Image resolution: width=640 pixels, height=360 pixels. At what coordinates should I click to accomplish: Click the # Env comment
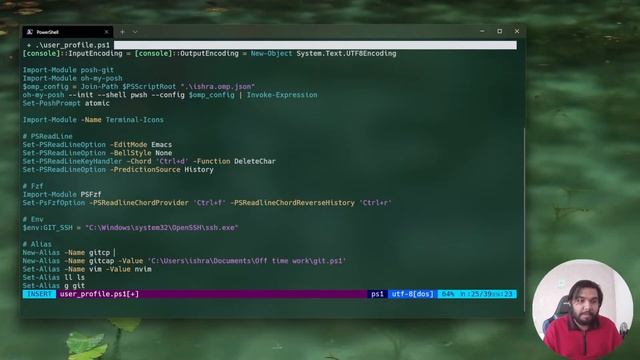(x=33, y=220)
